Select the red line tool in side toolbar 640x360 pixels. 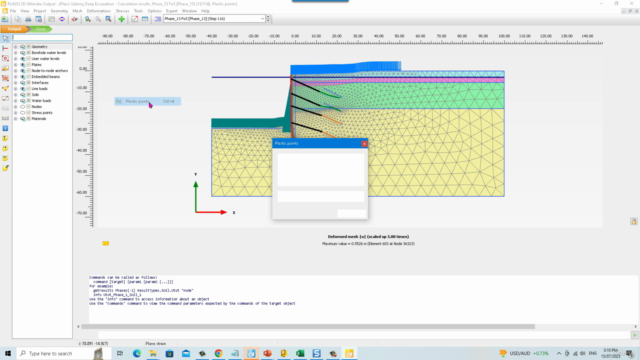click(5, 49)
